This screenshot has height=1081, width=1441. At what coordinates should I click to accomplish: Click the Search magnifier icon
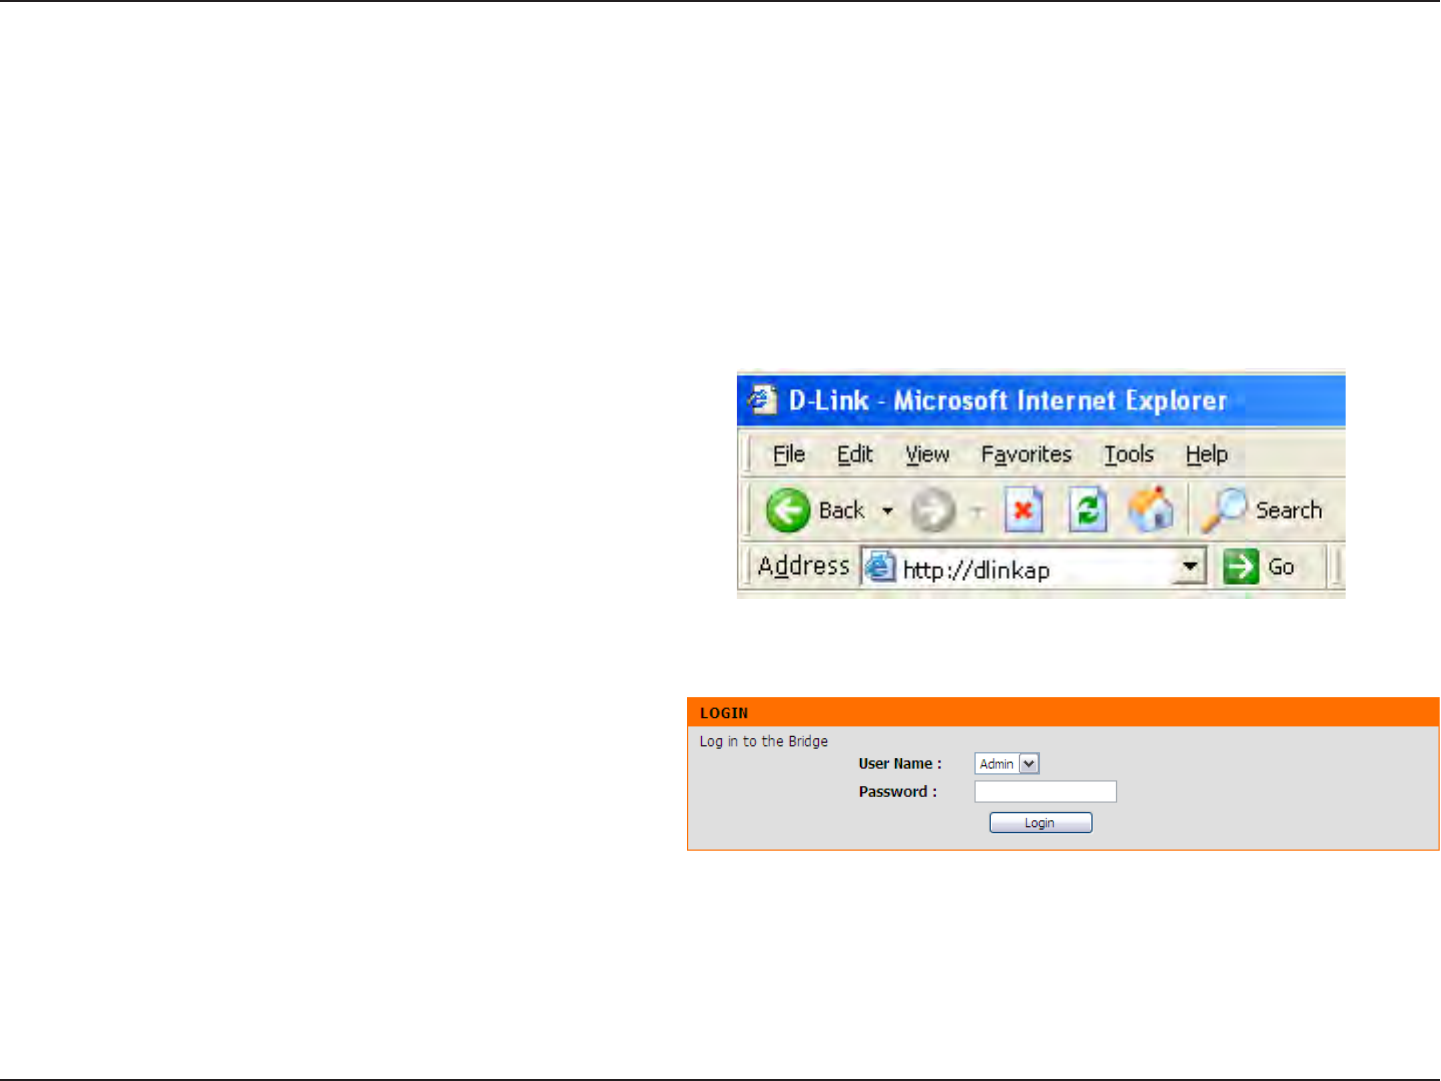pyautogui.click(x=1224, y=510)
